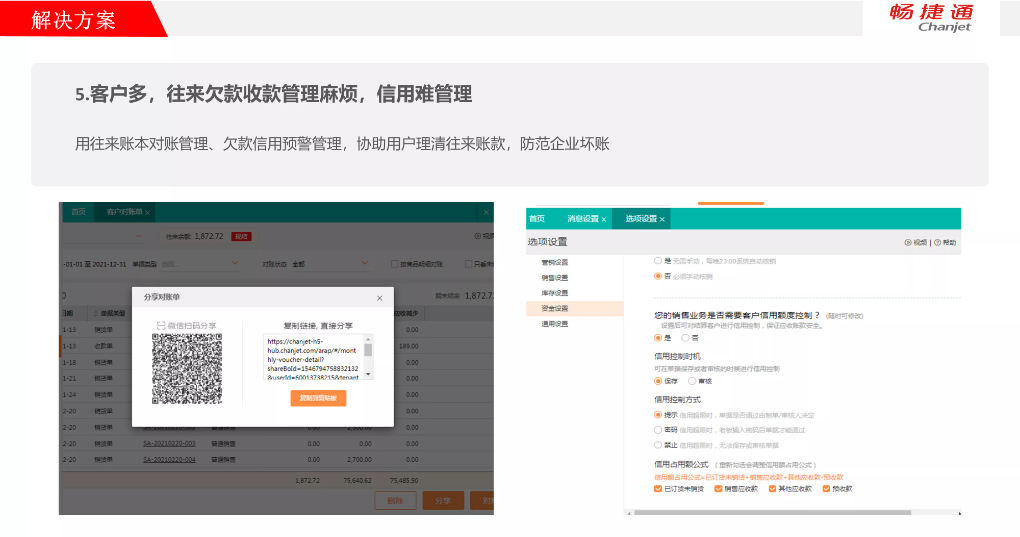
Task: Click the 分享 button
Action: click(x=443, y=501)
